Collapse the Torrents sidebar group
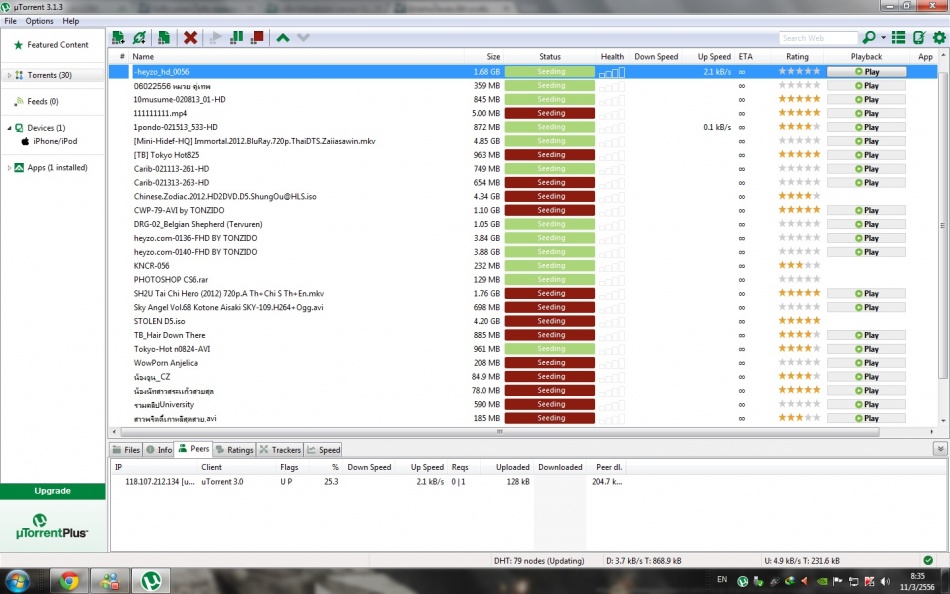This screenshot has width=950, height=594. coord(10,74)
